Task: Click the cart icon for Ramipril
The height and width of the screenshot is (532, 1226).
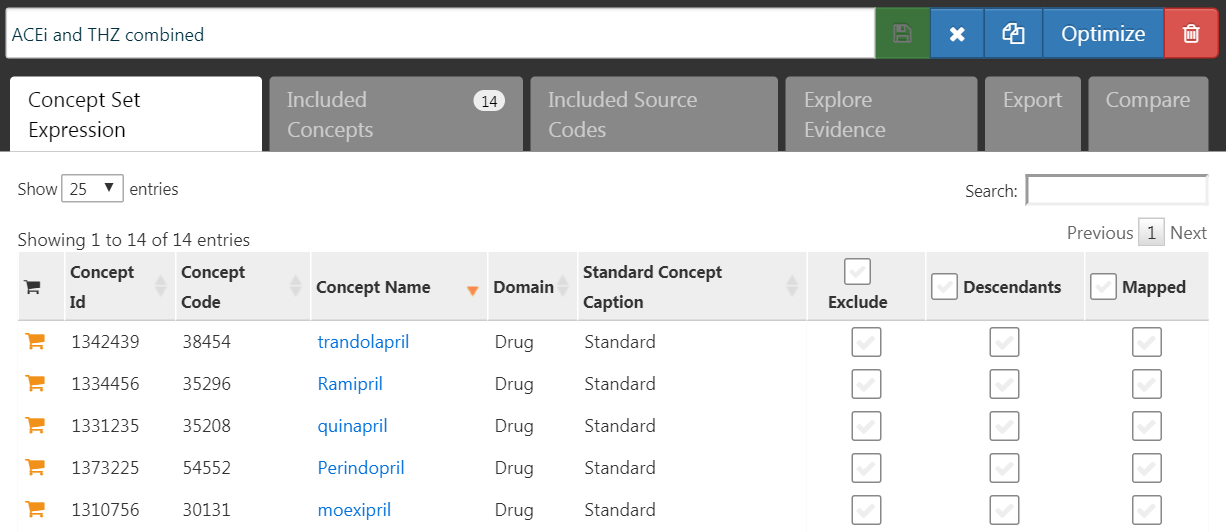Action: click(35, 384)
